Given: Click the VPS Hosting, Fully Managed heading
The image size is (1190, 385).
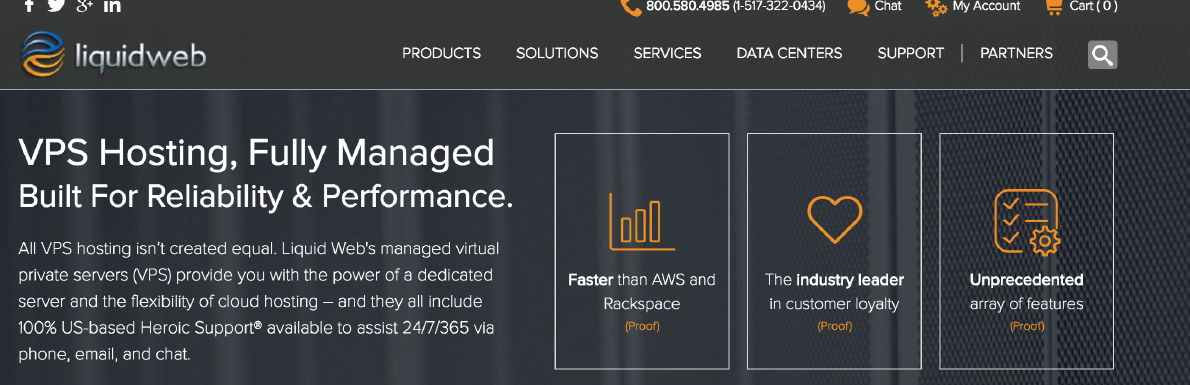Looking at the screenshot, I should click(x=257, y=154).
